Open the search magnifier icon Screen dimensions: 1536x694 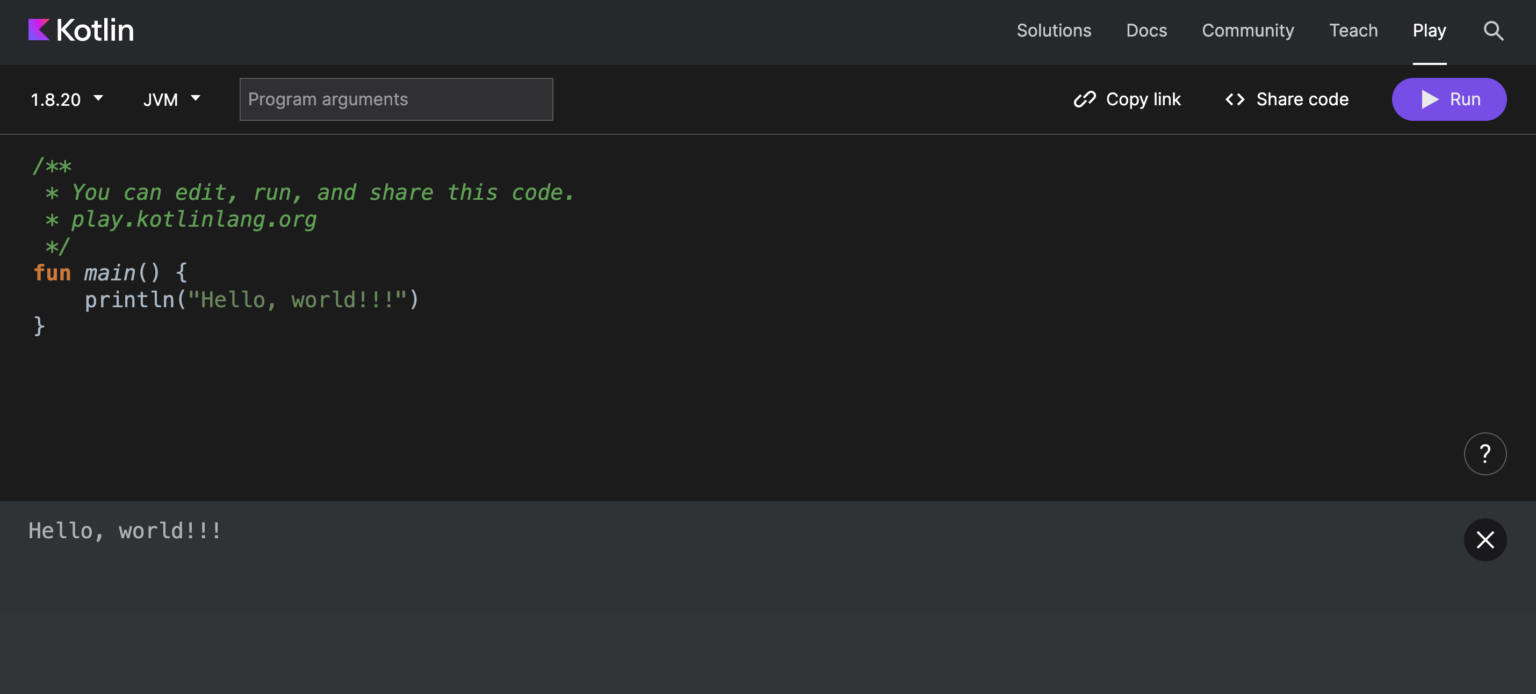[x=1493, y=31]
